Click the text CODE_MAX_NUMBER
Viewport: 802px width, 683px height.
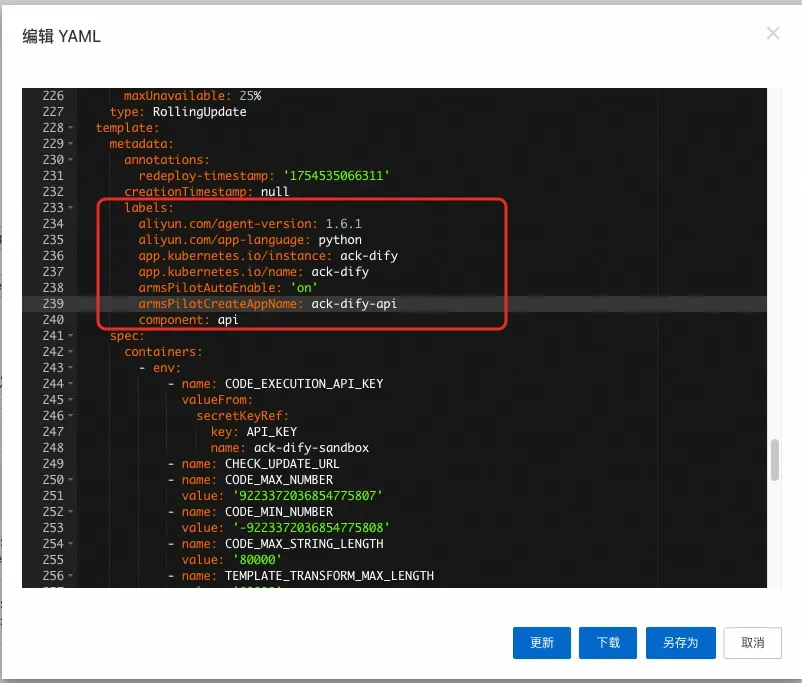pos(279,480)
